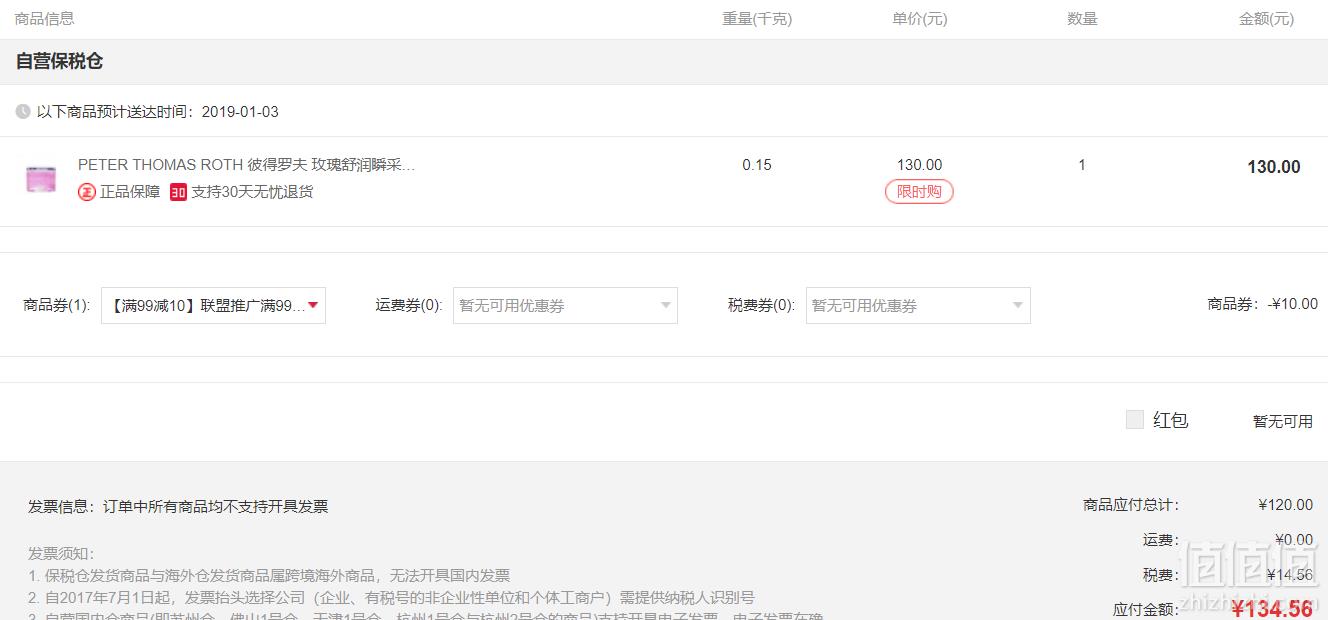Click the 正品保障 authenticity badge icon

click(x=87, y=192)
